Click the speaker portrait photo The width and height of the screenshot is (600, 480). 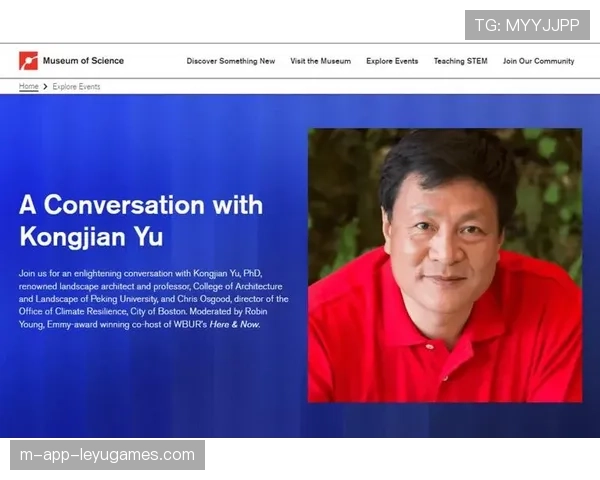(445, 265)
